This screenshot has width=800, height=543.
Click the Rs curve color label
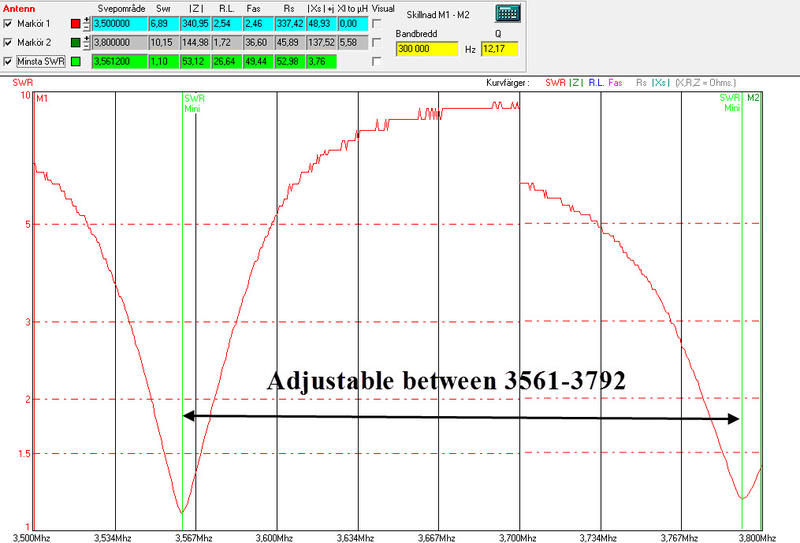point(641,83)
